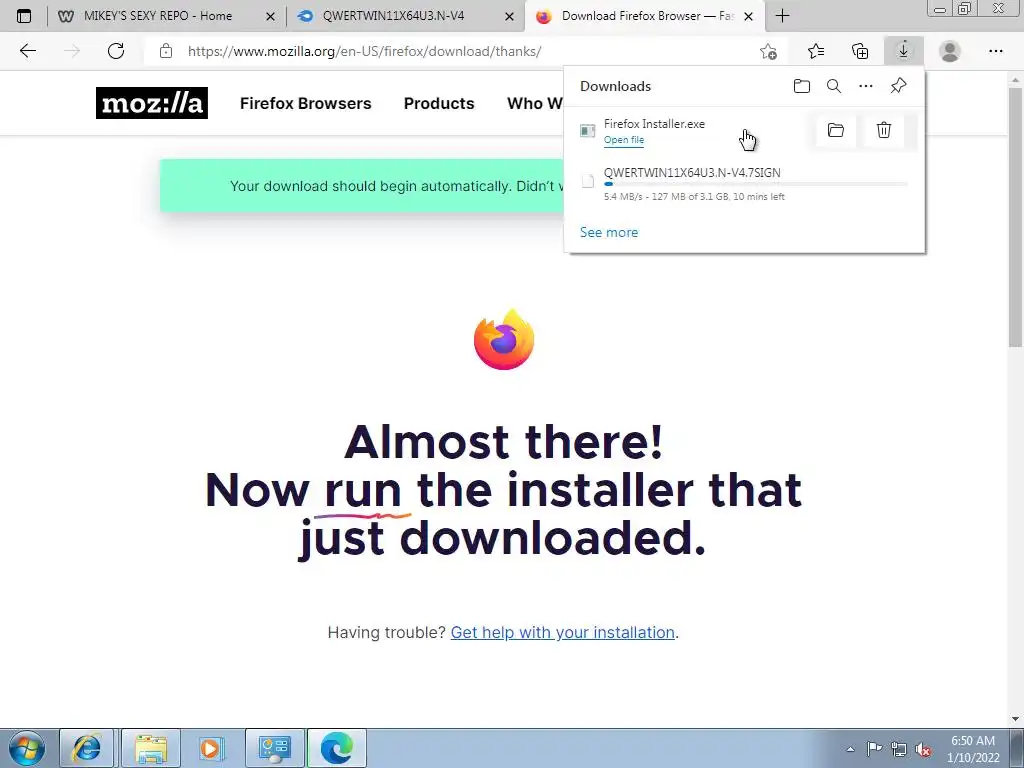Click the Downloads panel title
The image size is (1024, 768).
point(615,86)
